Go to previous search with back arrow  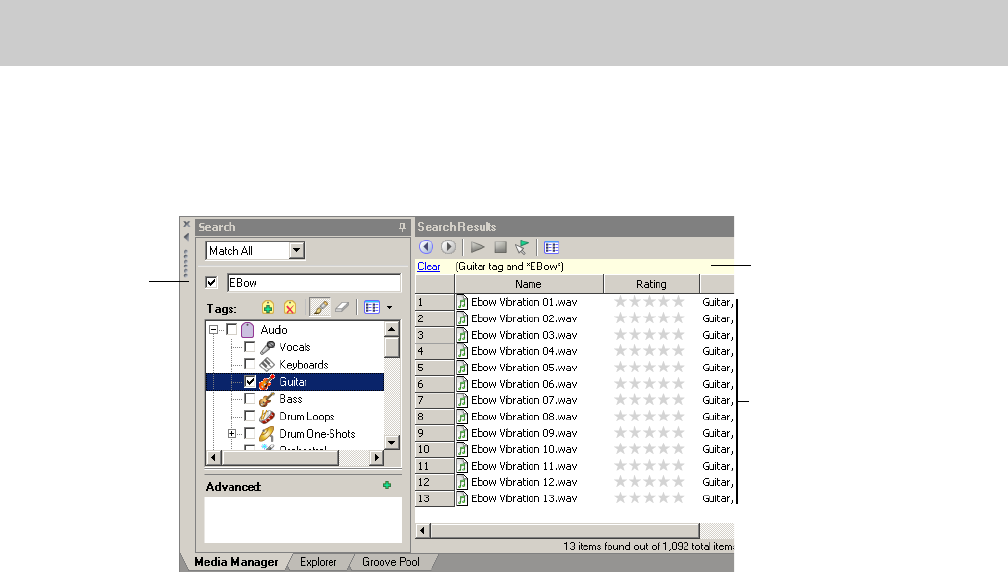[x=426, y=247]
